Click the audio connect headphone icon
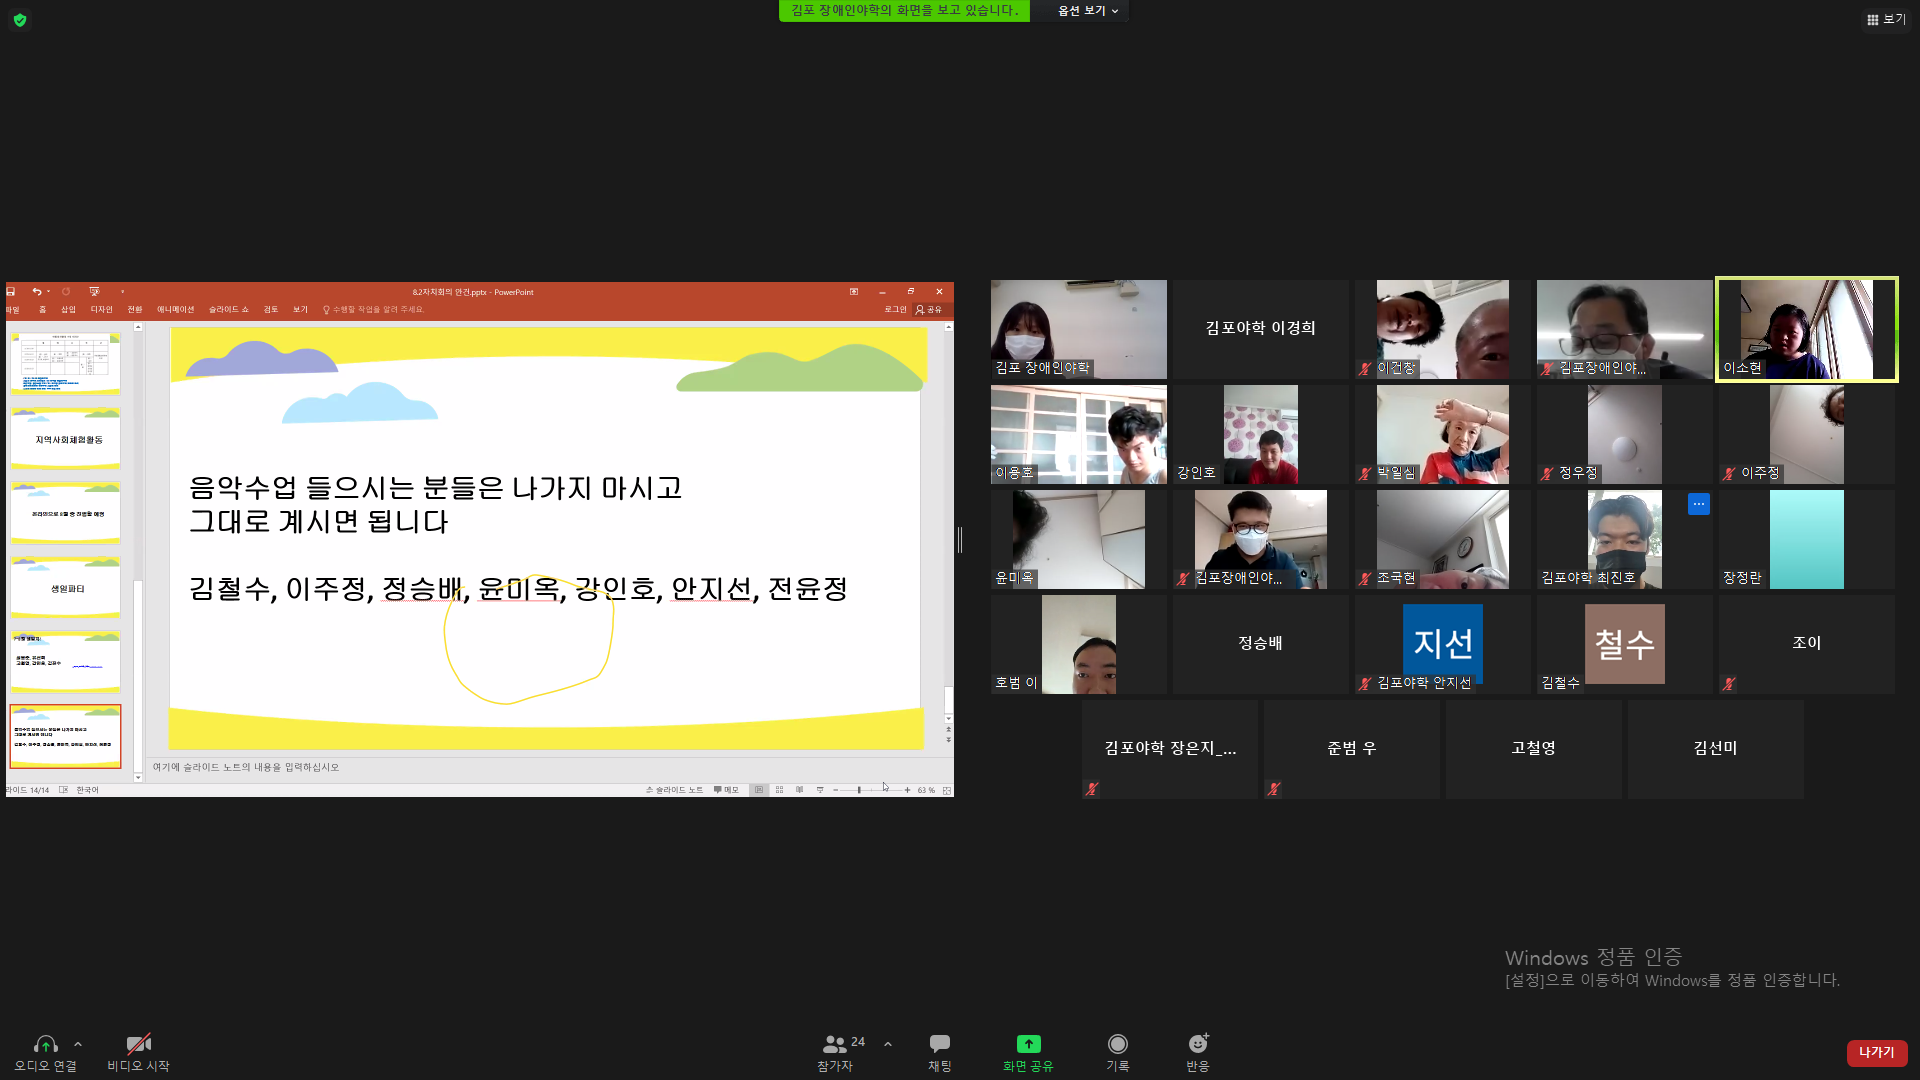The width and height of the screenshot is (1920, 1080). click(45, 1044)
